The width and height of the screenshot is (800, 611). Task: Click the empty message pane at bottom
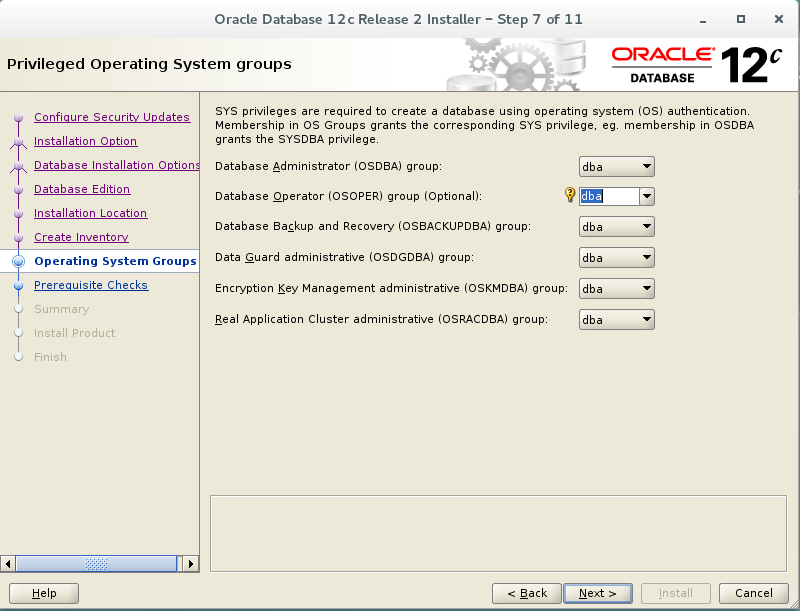pos(498,533)
